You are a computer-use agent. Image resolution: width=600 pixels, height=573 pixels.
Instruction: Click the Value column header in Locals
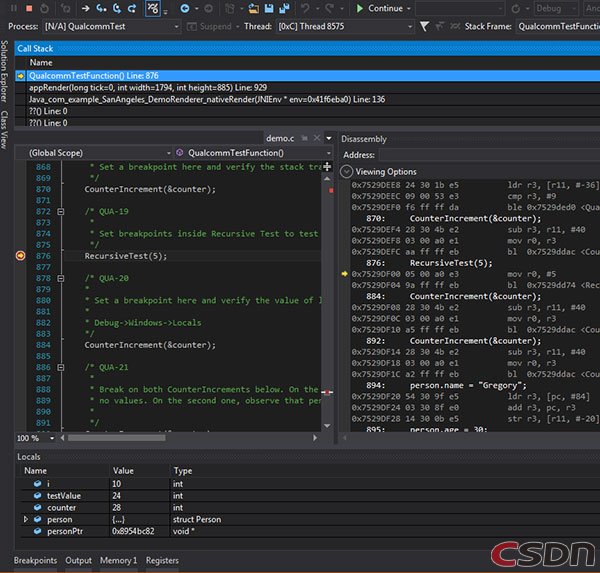tap(123, 471)
